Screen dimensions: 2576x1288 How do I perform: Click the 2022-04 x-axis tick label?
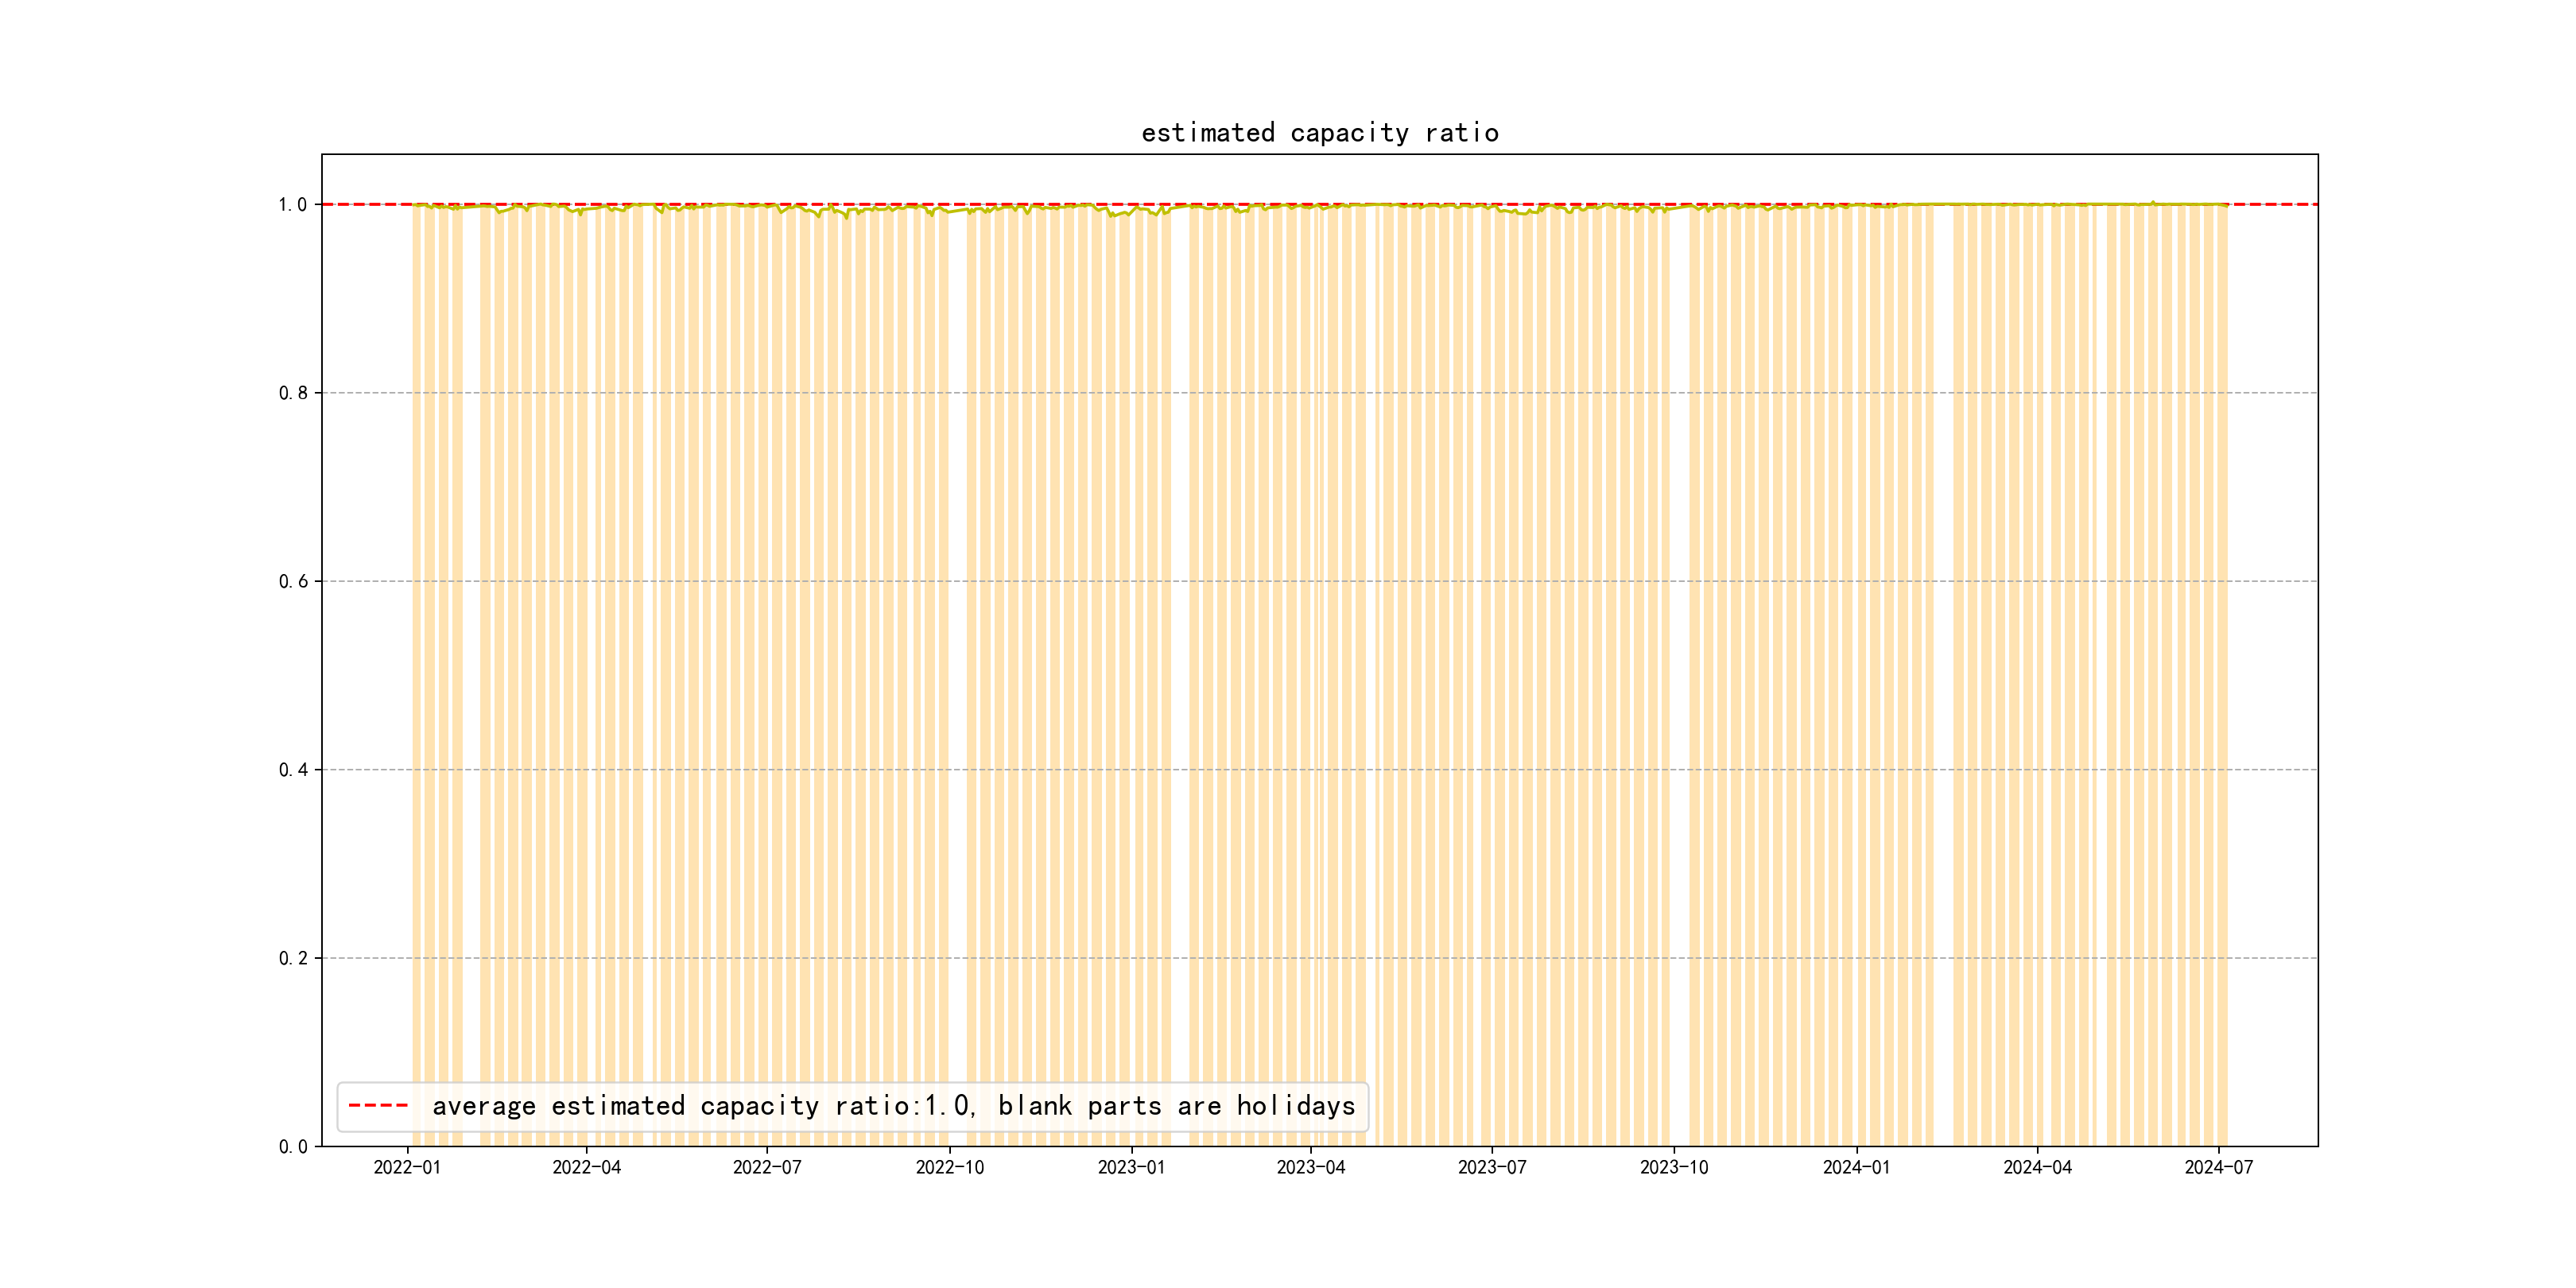[587, 1168]
